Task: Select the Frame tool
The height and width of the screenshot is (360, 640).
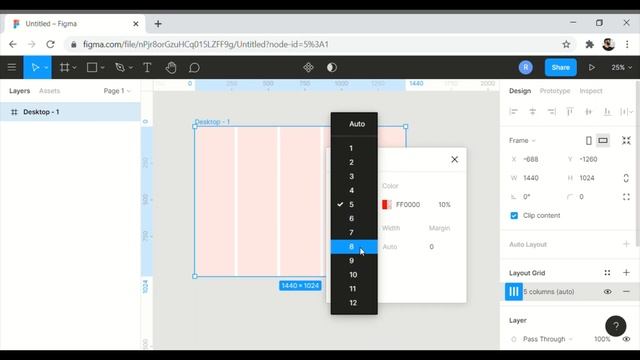Action: click(64, 67)
